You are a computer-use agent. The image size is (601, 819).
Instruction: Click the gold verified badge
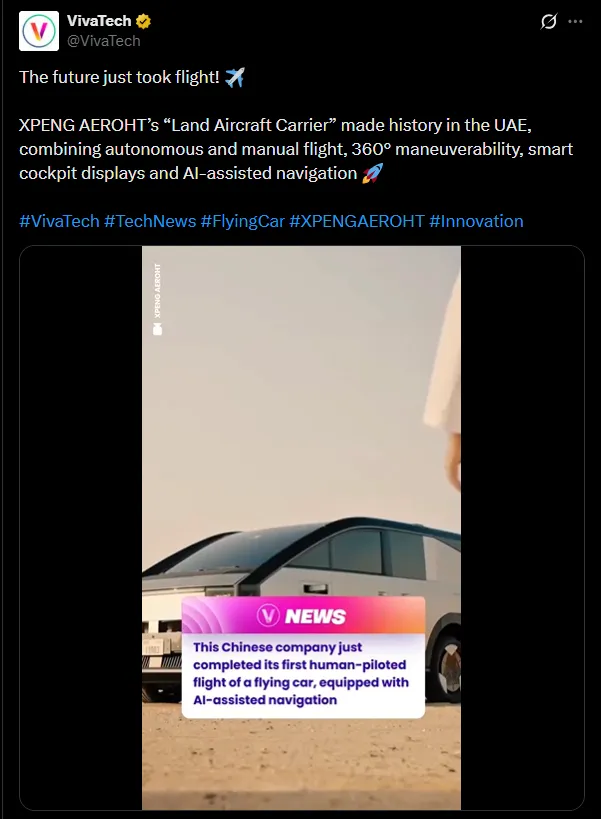(144, 21)
